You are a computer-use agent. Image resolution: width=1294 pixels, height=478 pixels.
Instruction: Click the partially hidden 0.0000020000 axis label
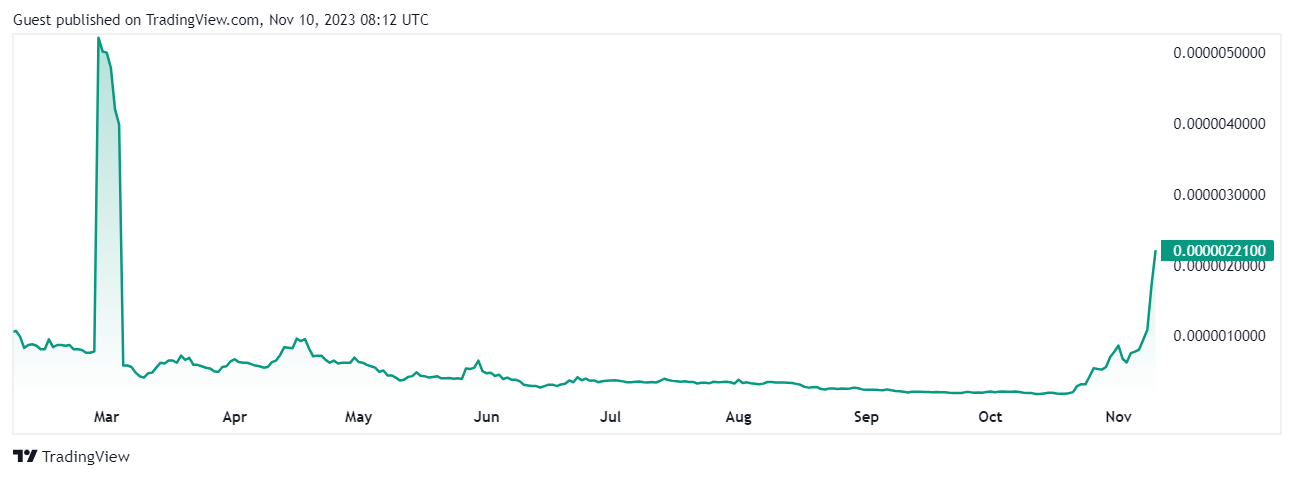click(1220, 267)
